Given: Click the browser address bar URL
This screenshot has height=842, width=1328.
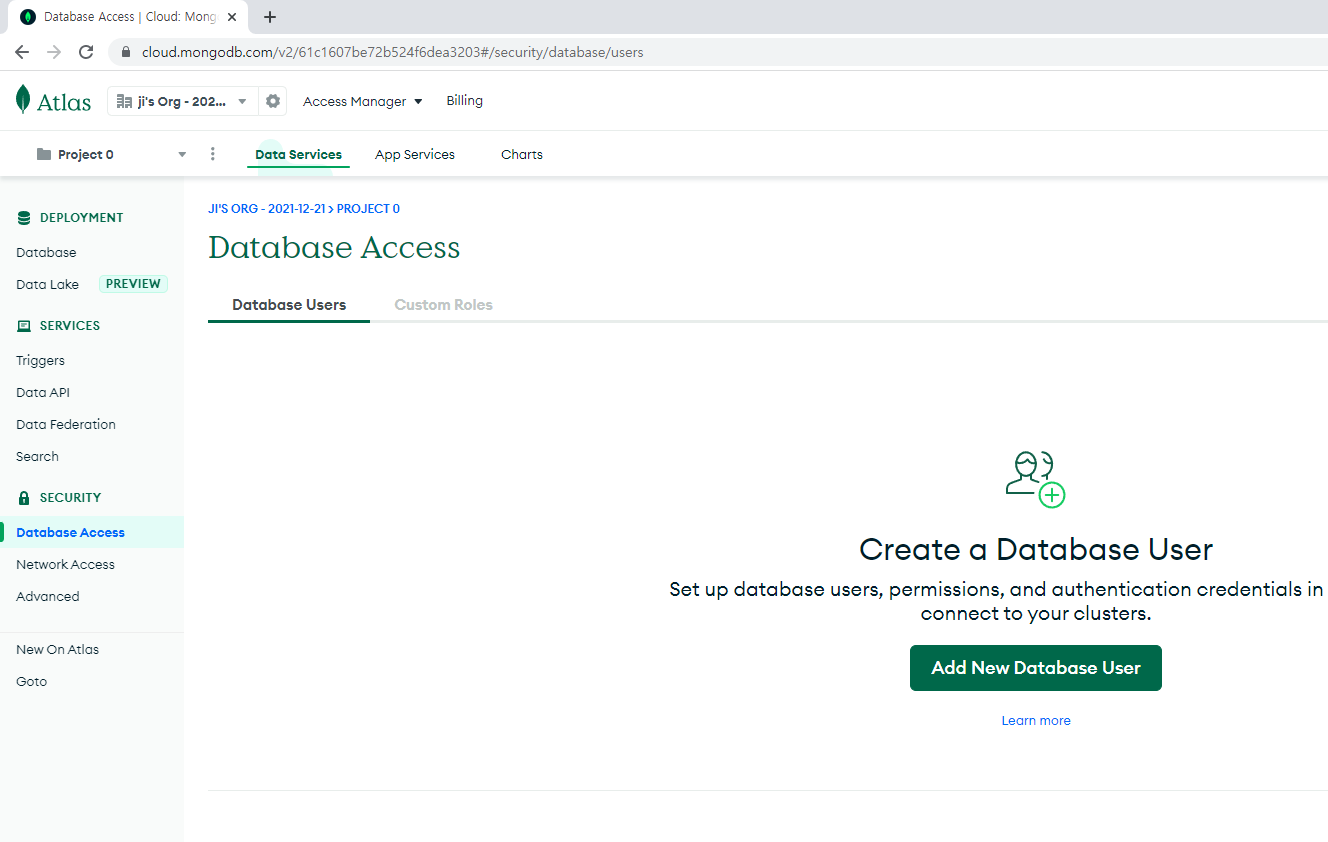Looking at the screenshot, I should pyautogui.click(x=392, y=52).
